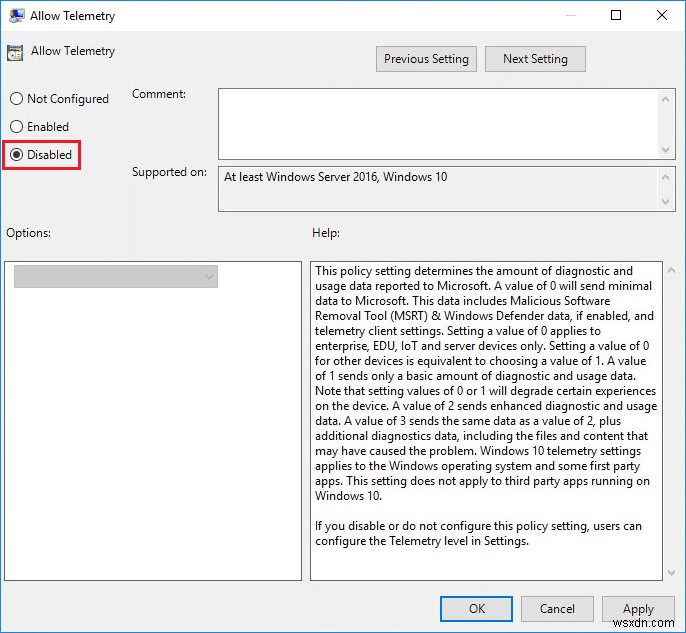Maximize the Allow Telemetry window
686x633 pixels.
click(x=616, y=15)
